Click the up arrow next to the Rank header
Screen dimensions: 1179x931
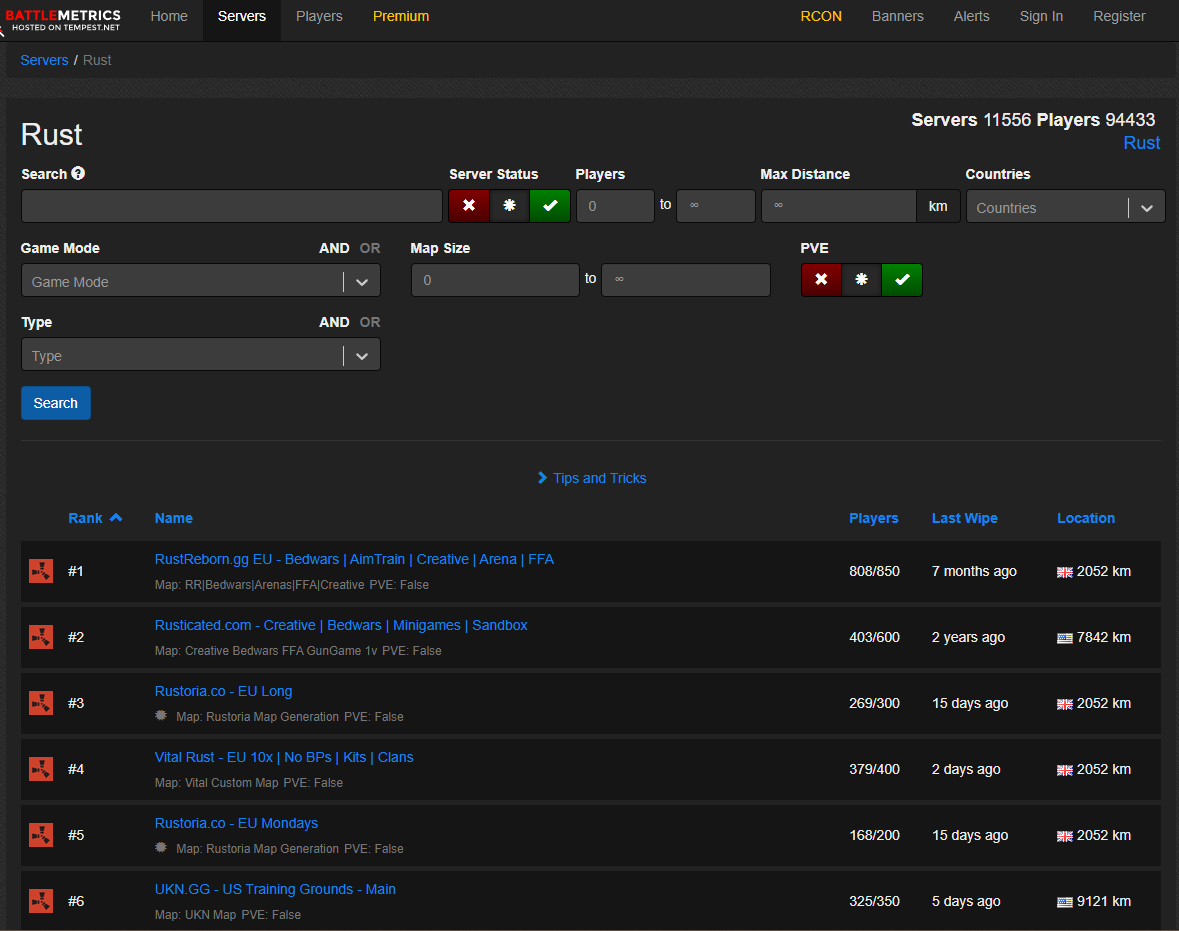coord(116,517)
